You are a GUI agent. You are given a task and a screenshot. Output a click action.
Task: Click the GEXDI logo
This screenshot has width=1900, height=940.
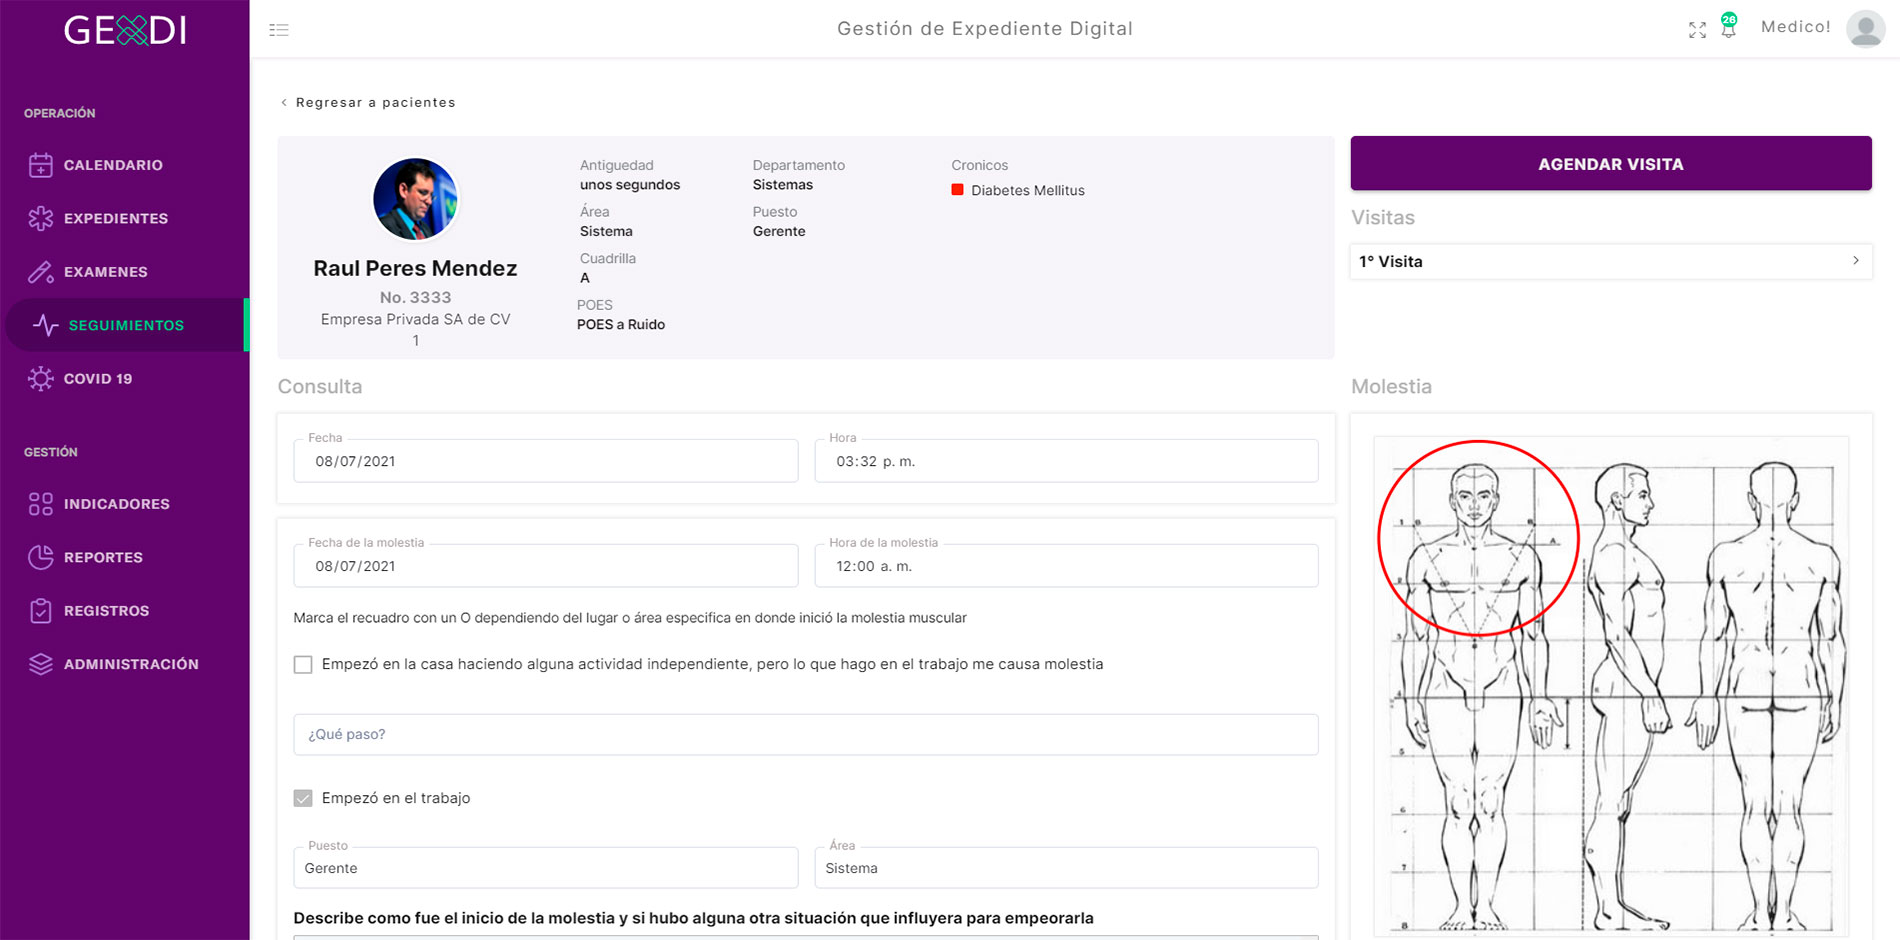point(125,30)
